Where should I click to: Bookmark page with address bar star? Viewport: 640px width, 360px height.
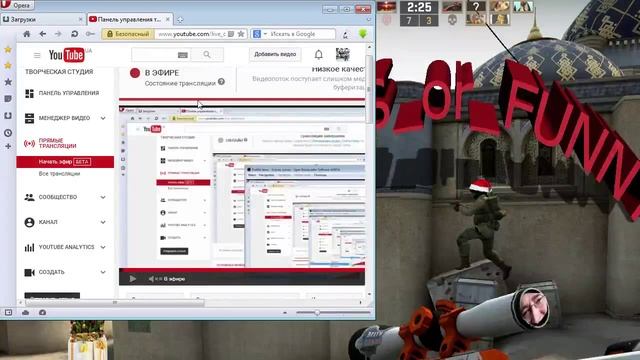pos(241,34)
